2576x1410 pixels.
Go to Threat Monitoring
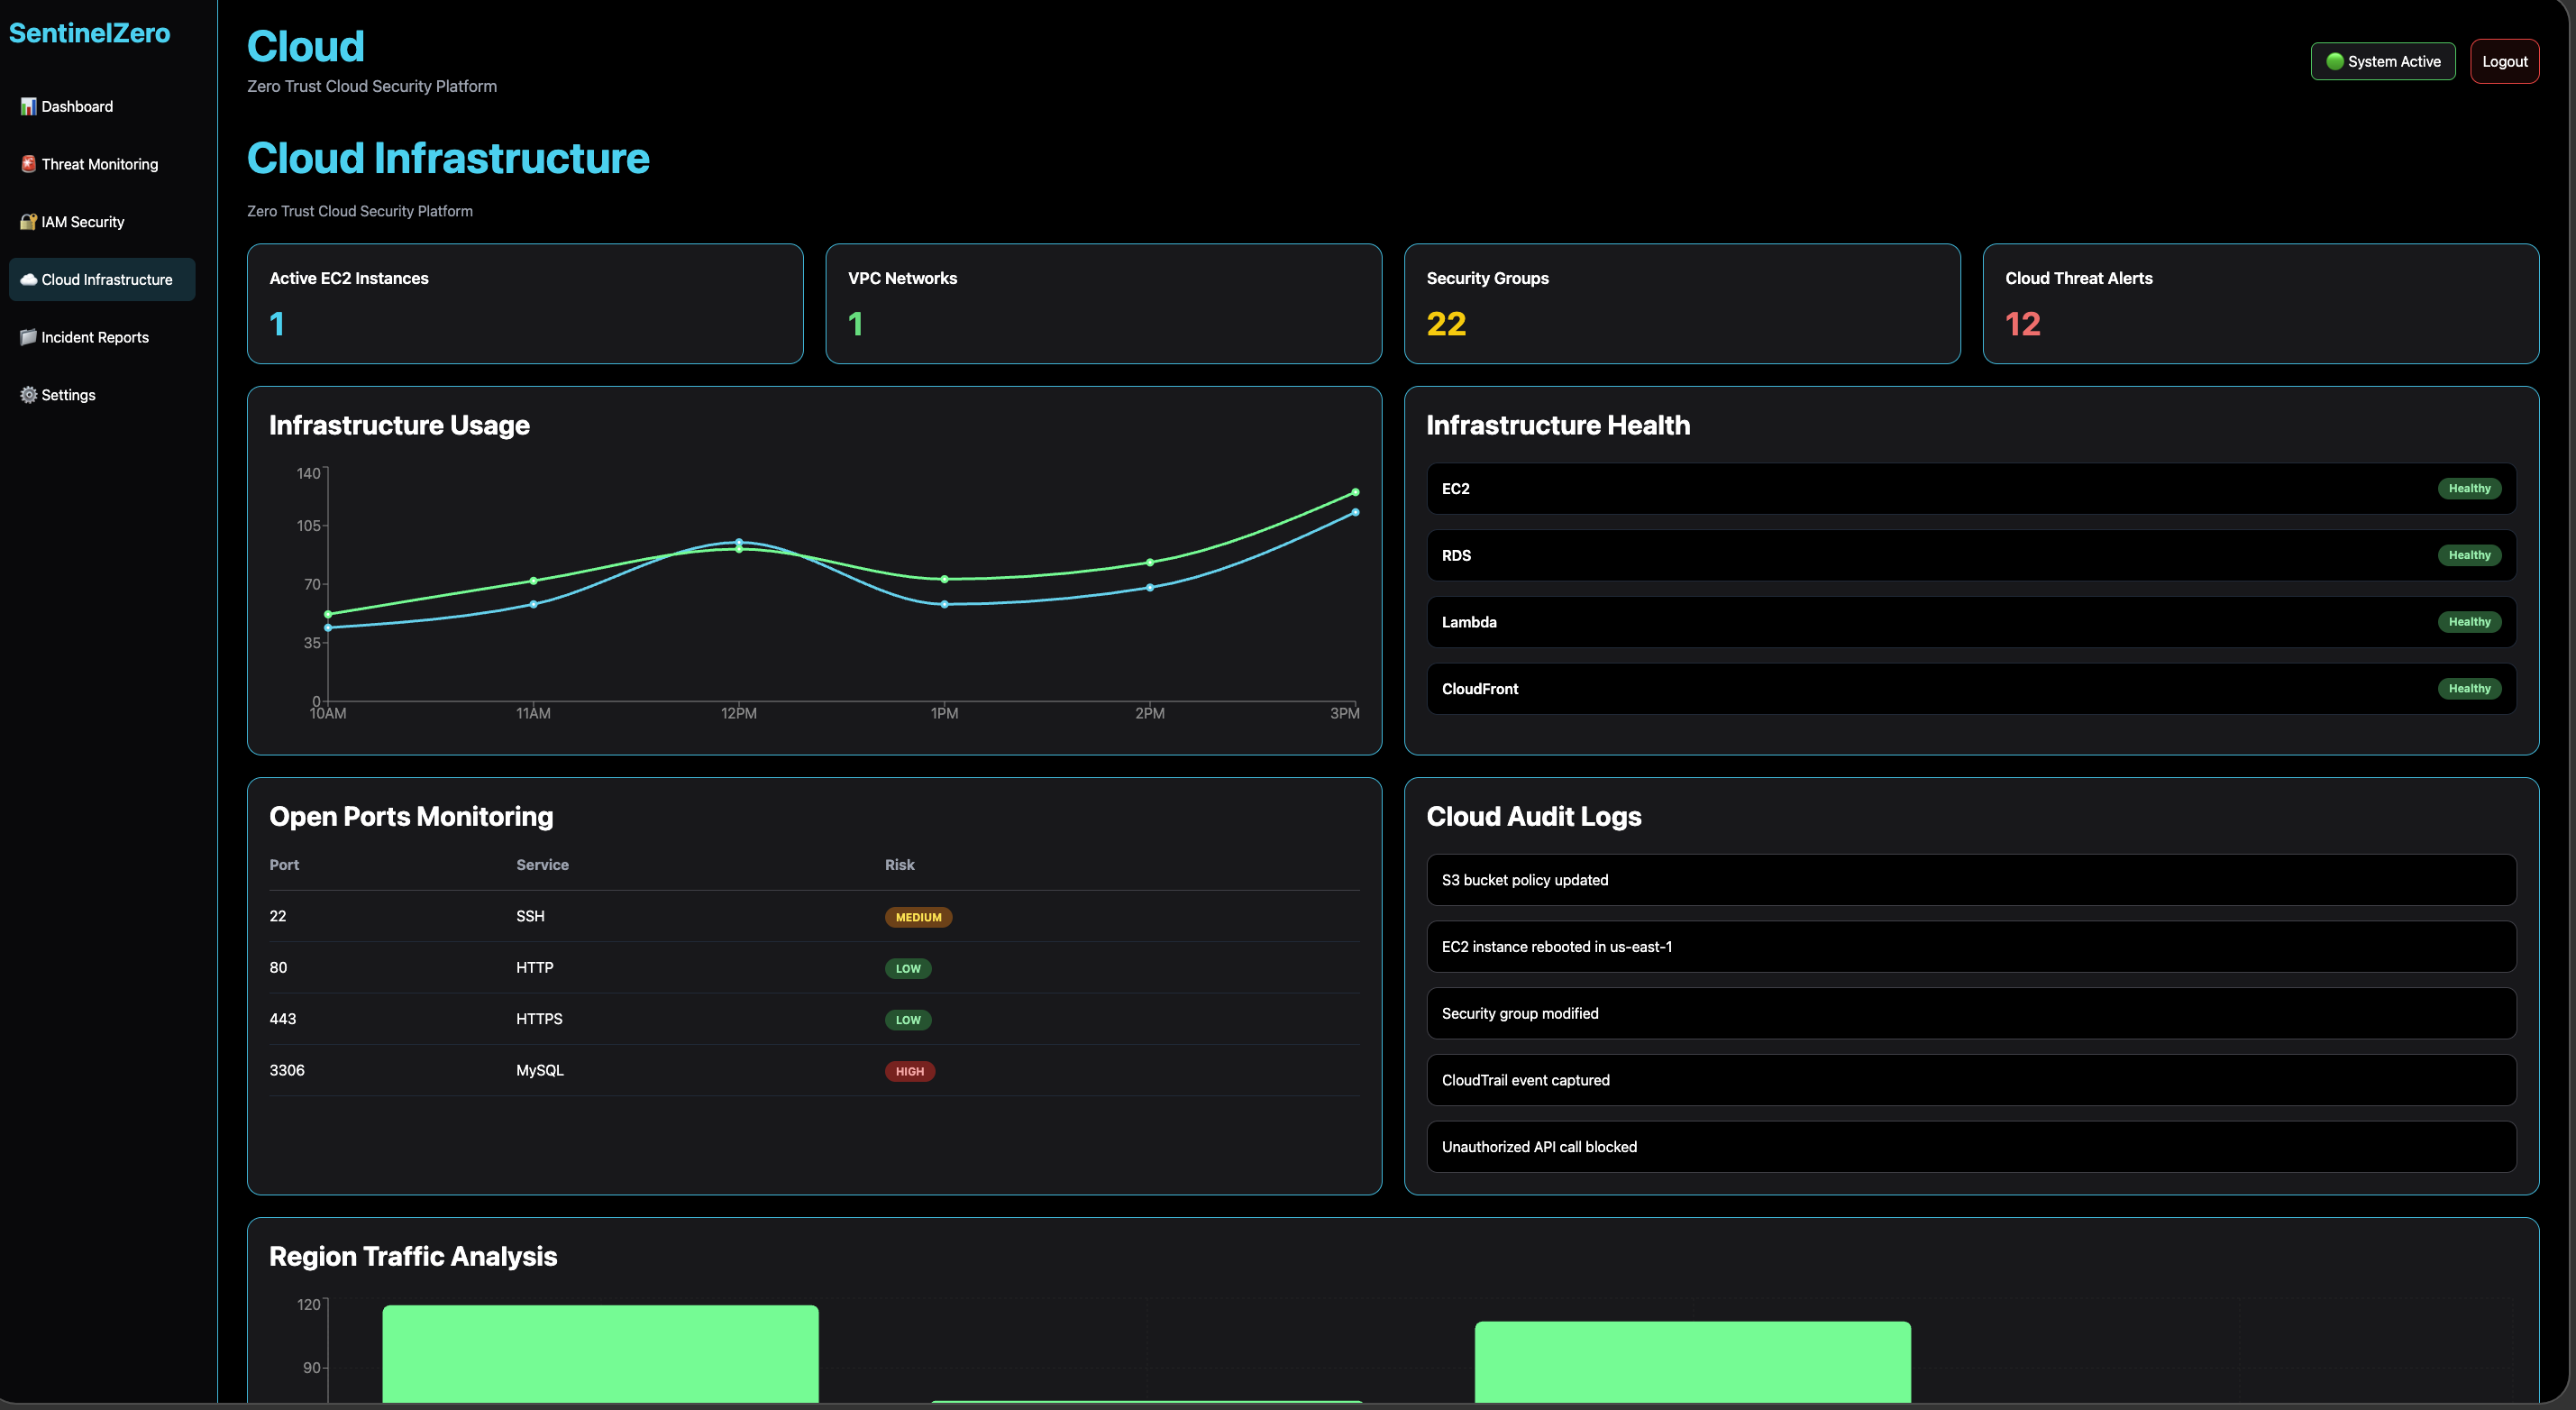click(102, 164)
